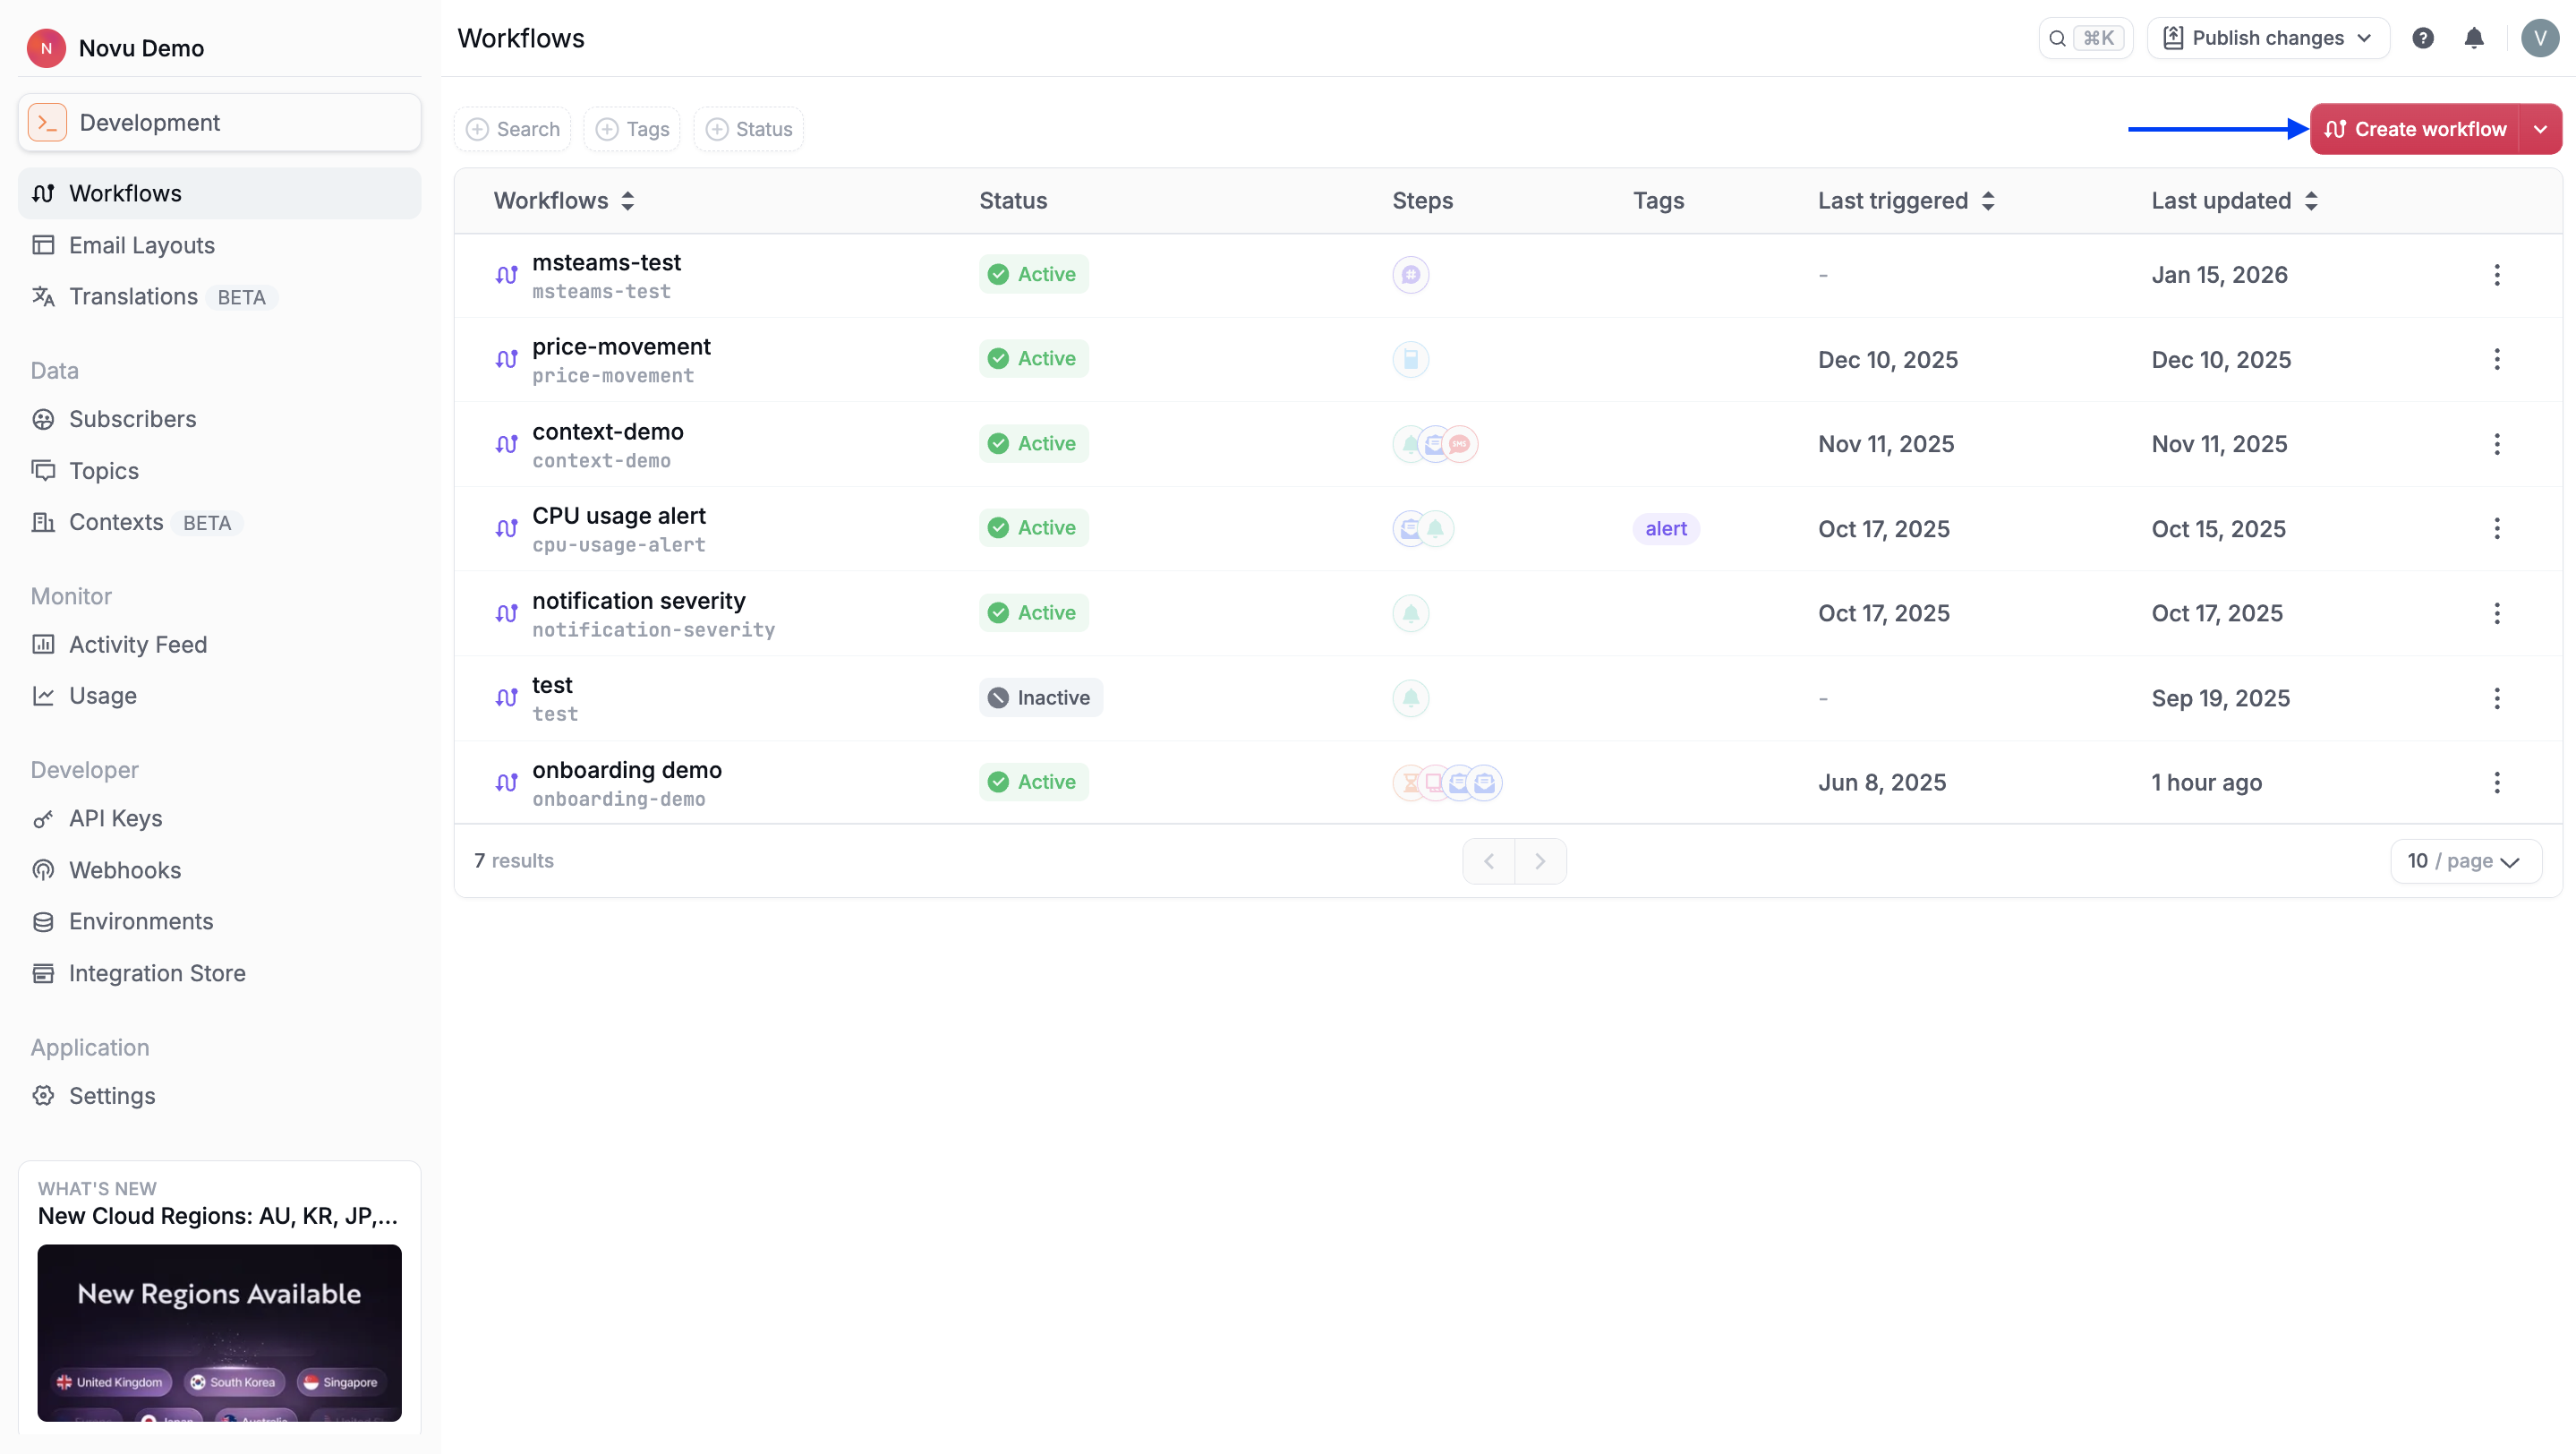Change the 10 per page selector
2576x1454 pixels.
[2465, 861]
